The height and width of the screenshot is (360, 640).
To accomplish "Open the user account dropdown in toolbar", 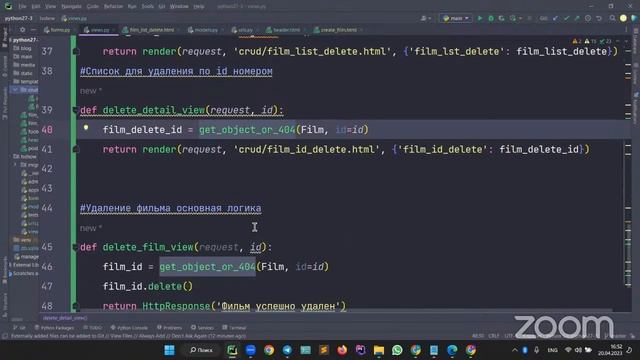I will 426,18.
